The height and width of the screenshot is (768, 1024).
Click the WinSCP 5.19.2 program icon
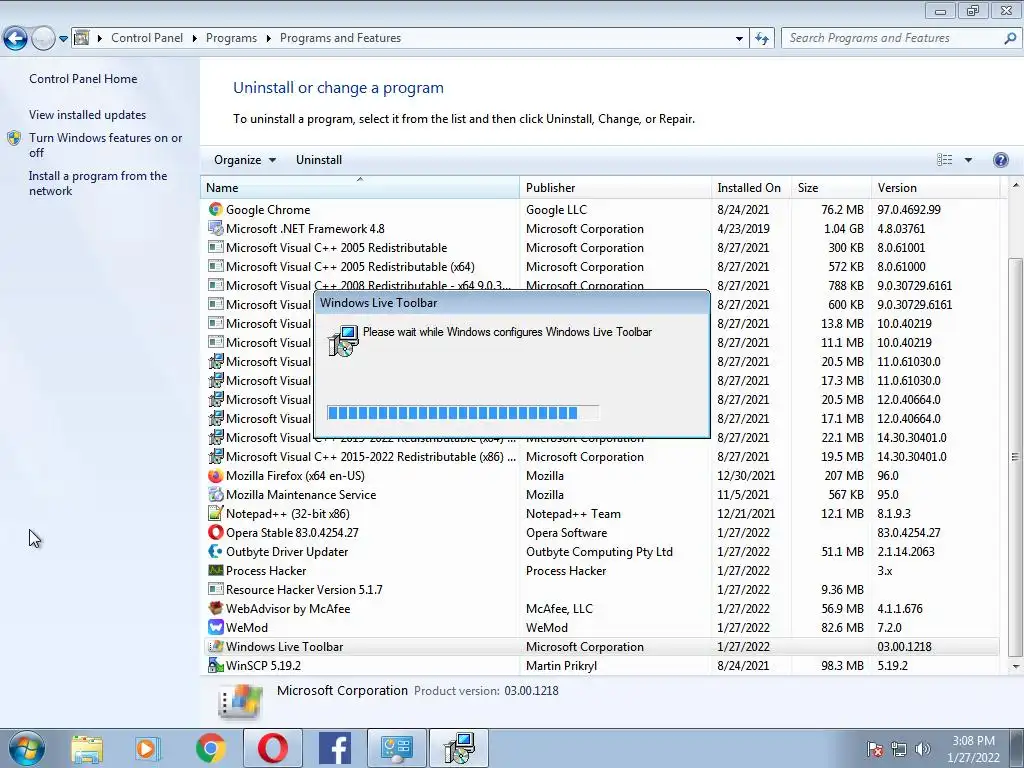(x=216, y=665)
